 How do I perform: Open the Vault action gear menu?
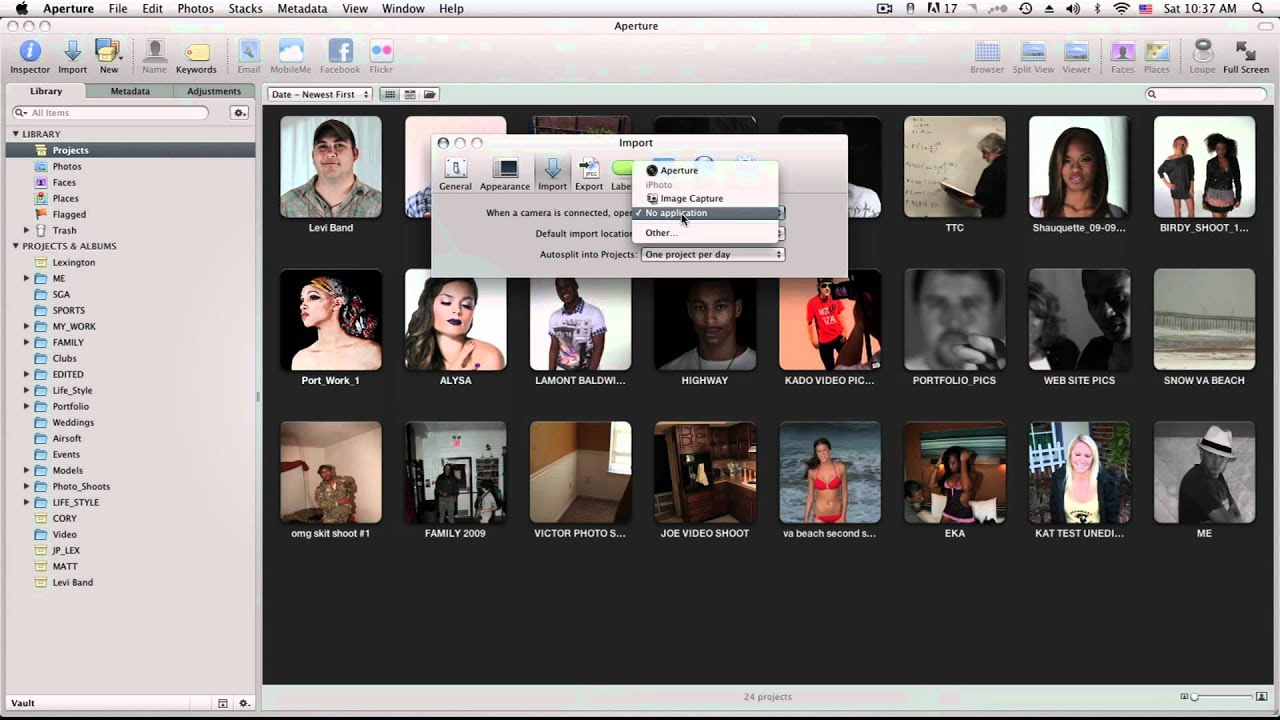pos(243,703)
